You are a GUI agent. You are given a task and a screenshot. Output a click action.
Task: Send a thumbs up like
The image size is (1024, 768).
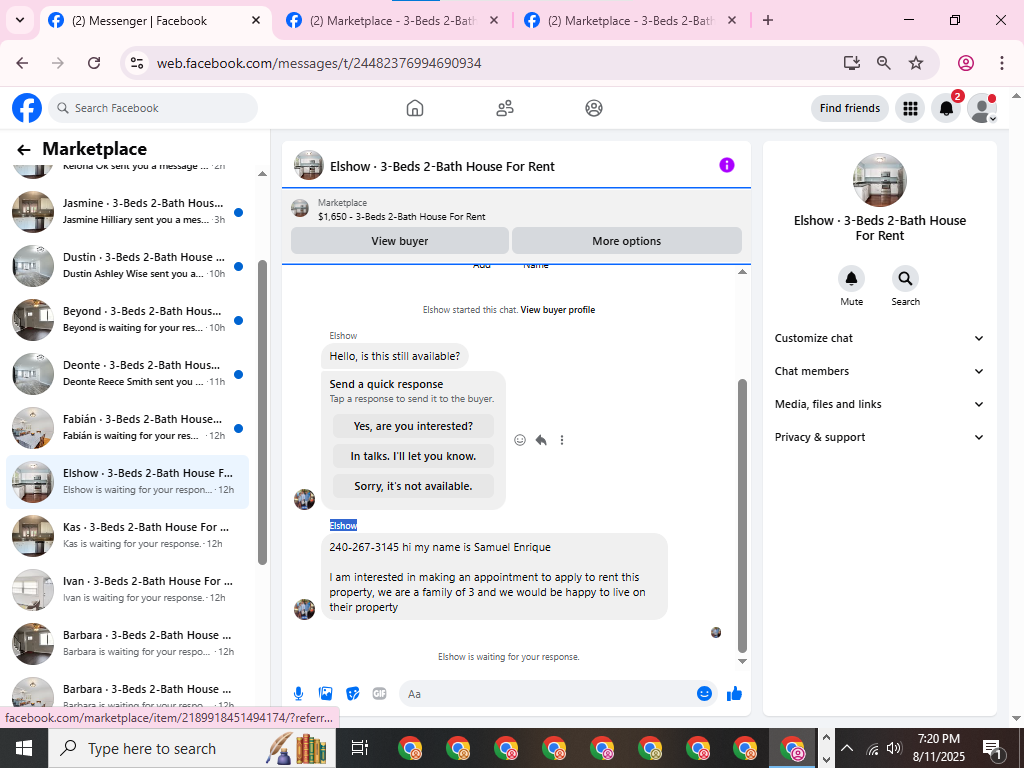point(735,694)
